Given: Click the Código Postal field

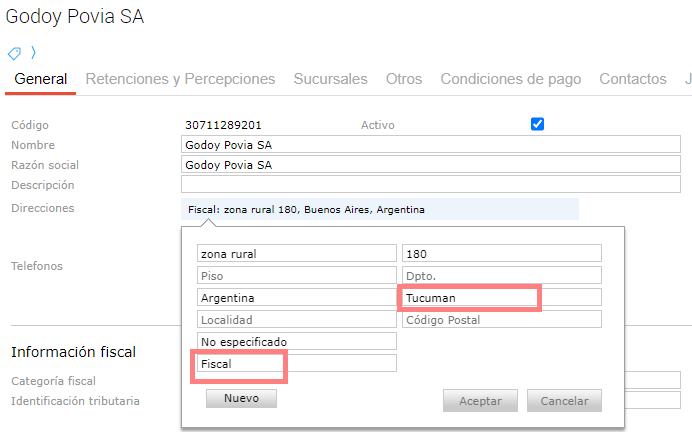Looking at the screenshot, I should [x=501, y=320].
